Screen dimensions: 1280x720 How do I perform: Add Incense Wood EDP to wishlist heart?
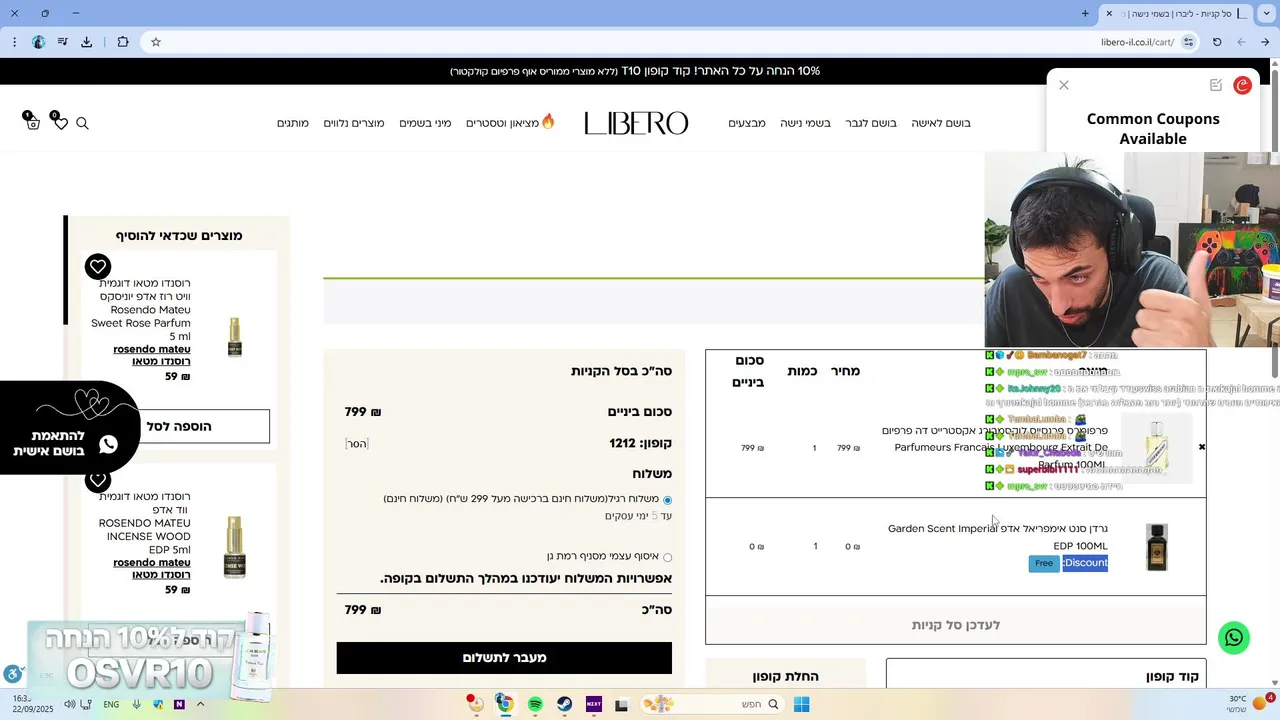click(97, 480)
